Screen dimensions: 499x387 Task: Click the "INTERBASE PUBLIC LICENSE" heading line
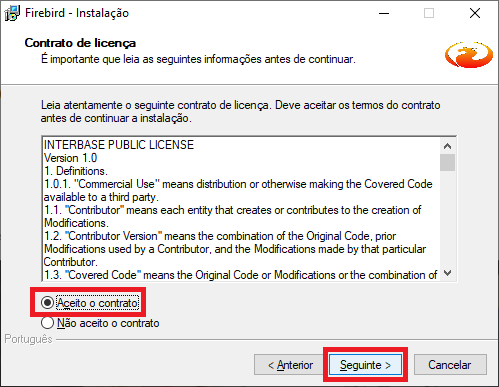click(119, 145)
